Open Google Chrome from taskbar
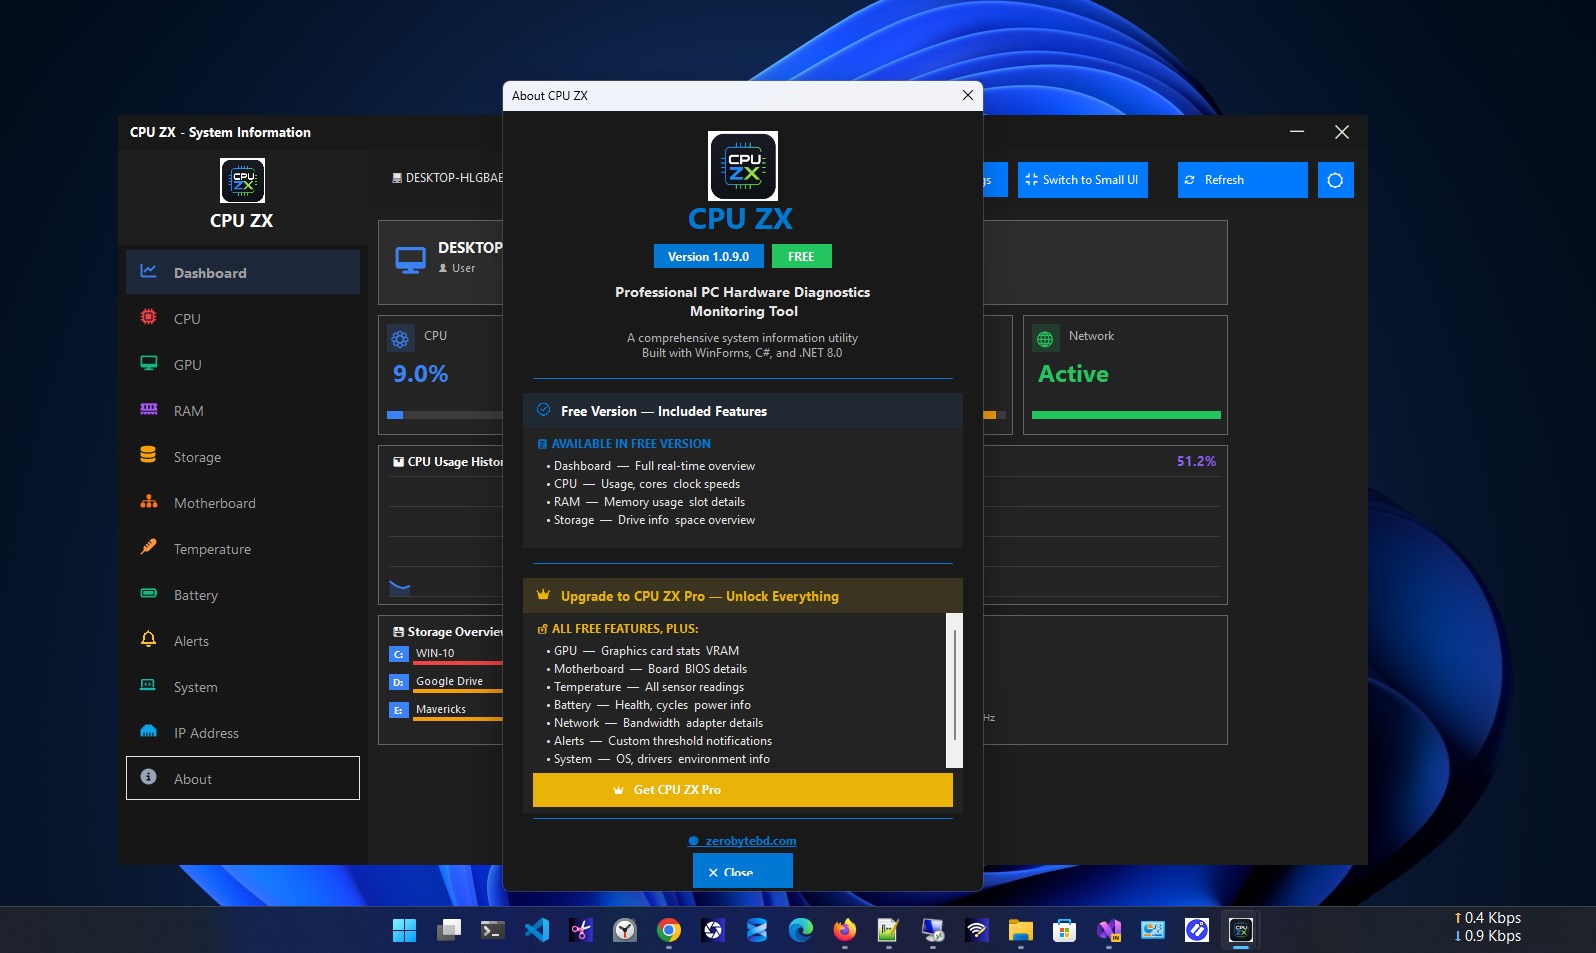1596x953 pixels. tap(669, 930)
